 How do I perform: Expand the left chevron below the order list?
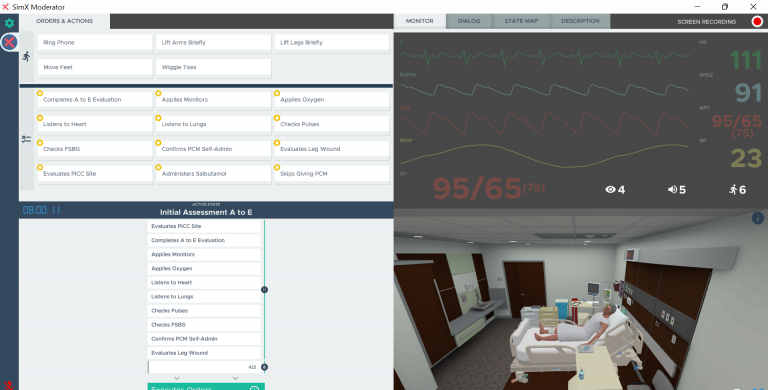[x=177, y=378]
